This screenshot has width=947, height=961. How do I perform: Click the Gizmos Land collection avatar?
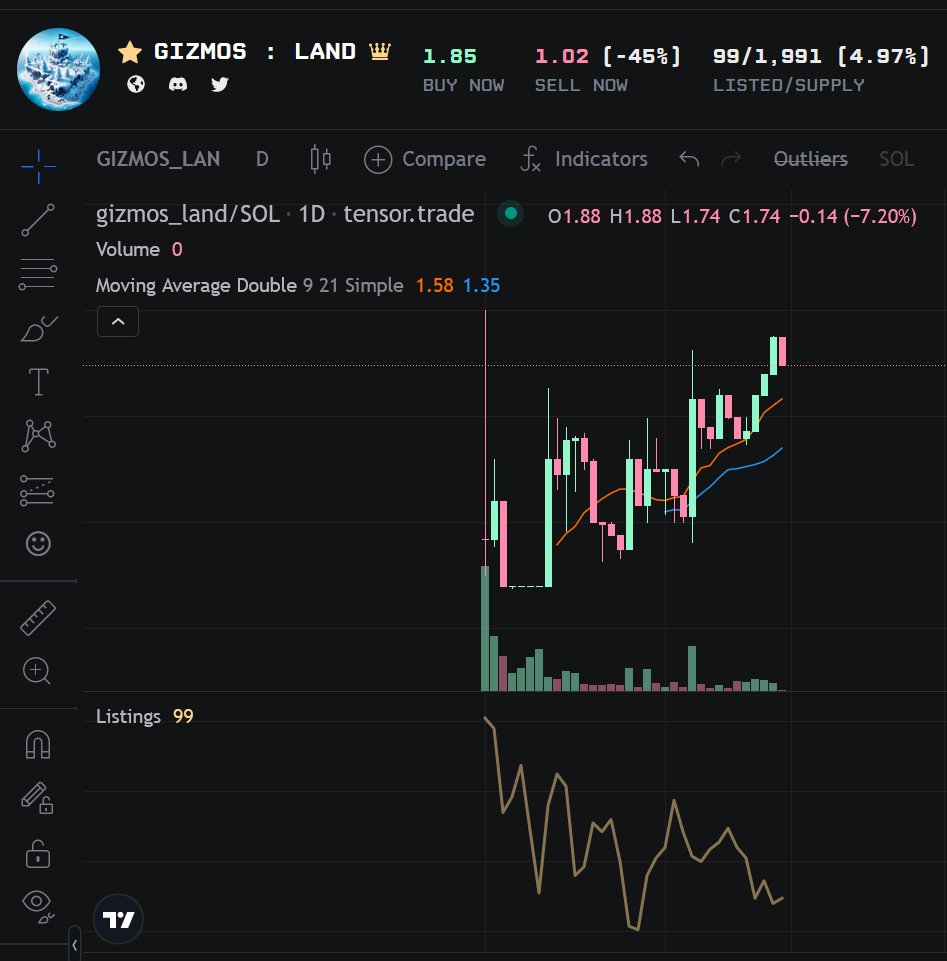point(58,69)
